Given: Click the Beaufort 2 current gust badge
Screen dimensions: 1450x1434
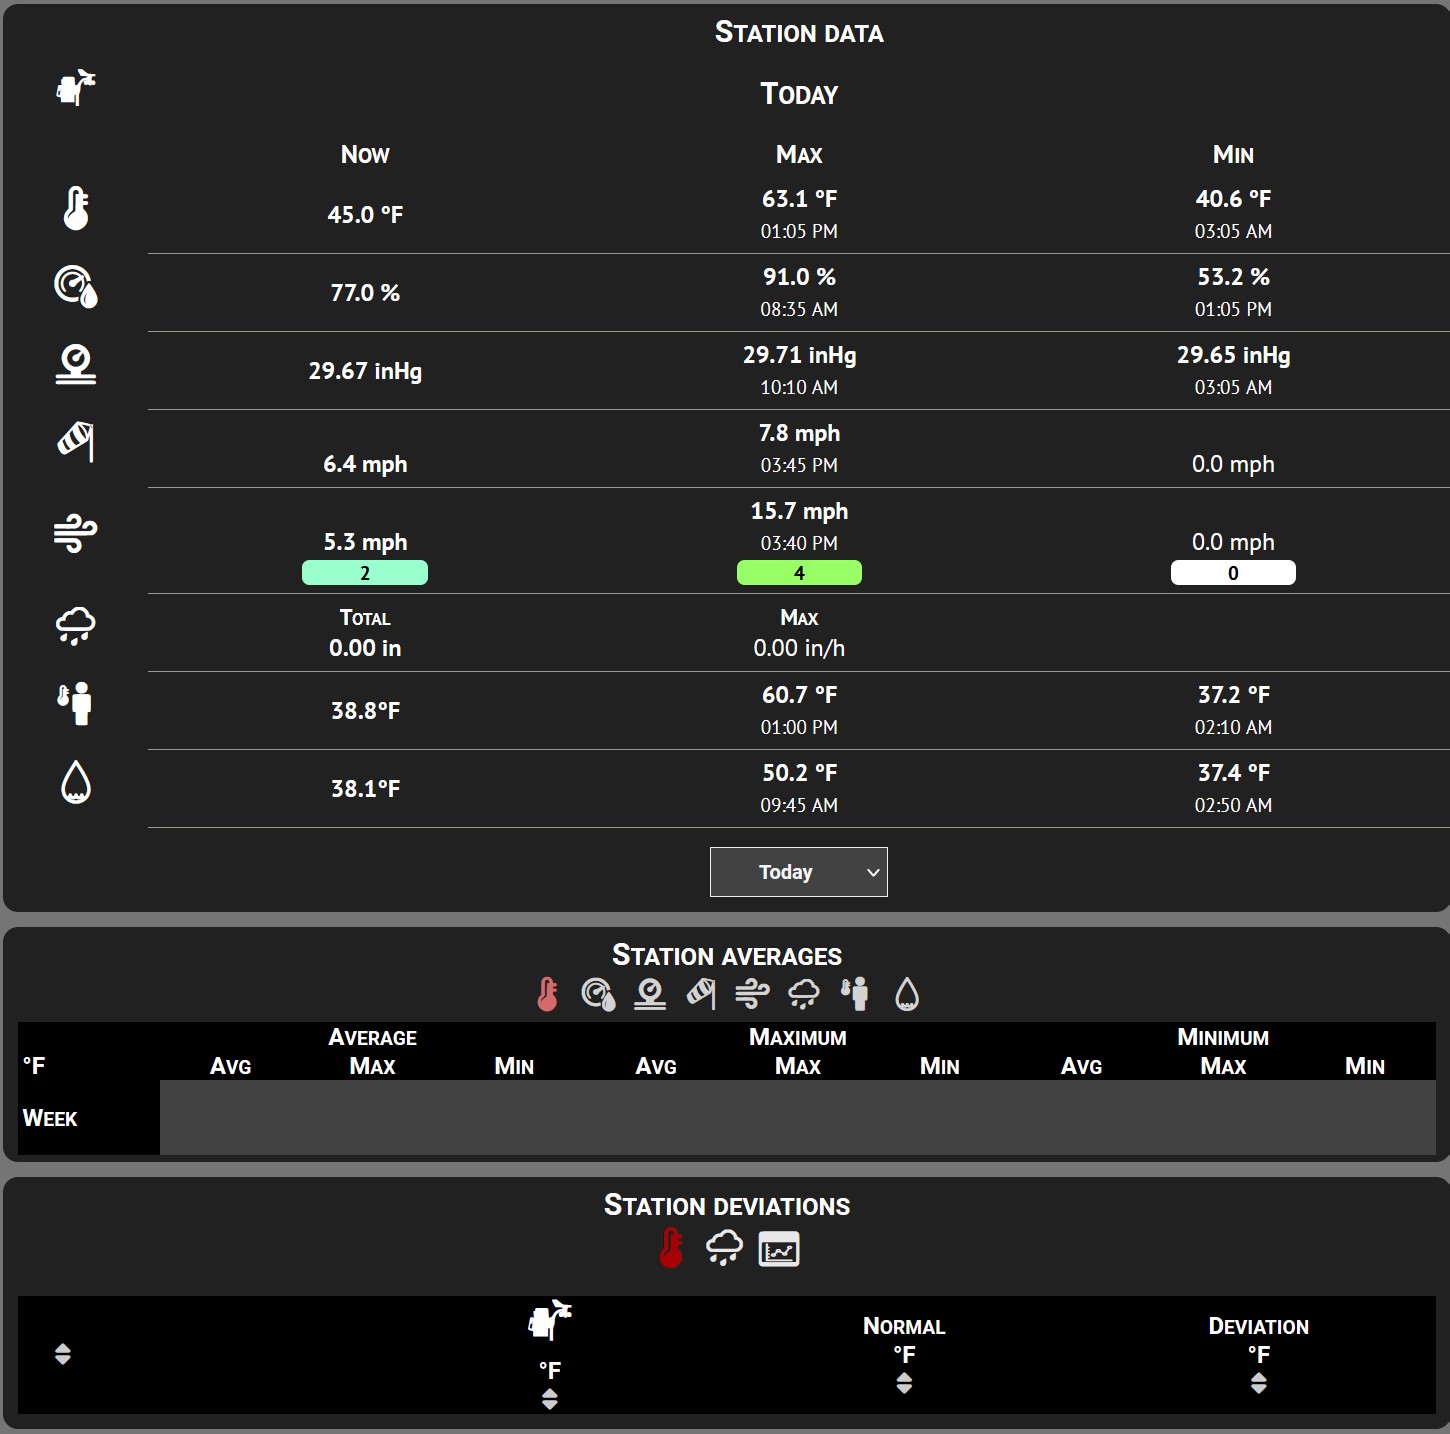Looking at the screenshot, I should pos(365,573).
